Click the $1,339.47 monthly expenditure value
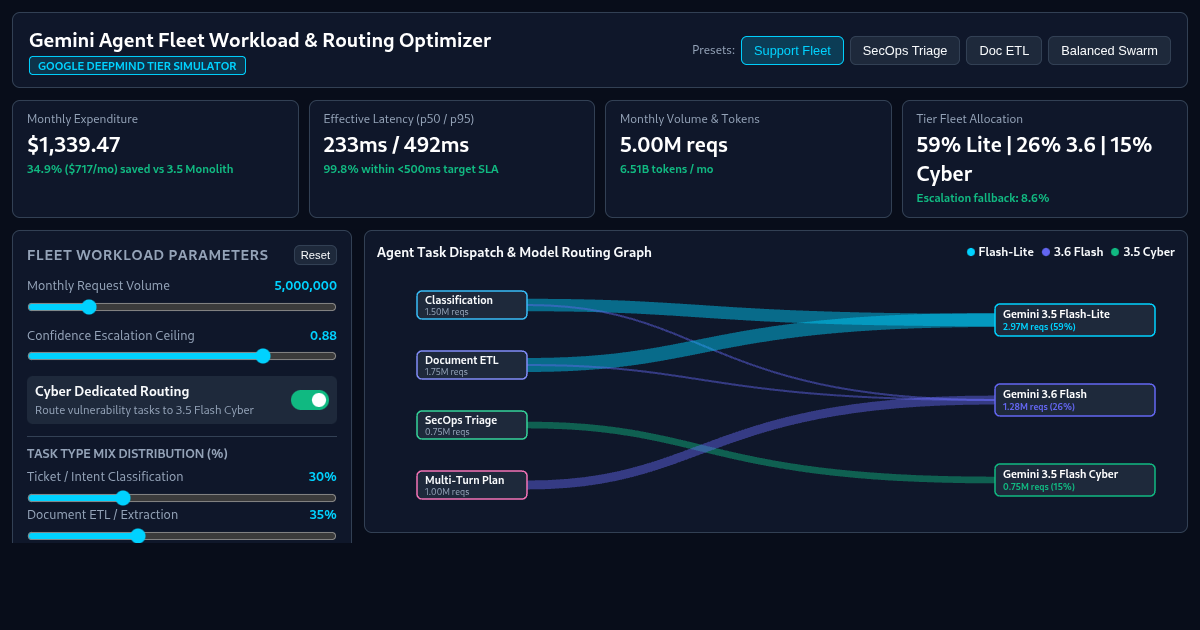 [x=74, y=145]
